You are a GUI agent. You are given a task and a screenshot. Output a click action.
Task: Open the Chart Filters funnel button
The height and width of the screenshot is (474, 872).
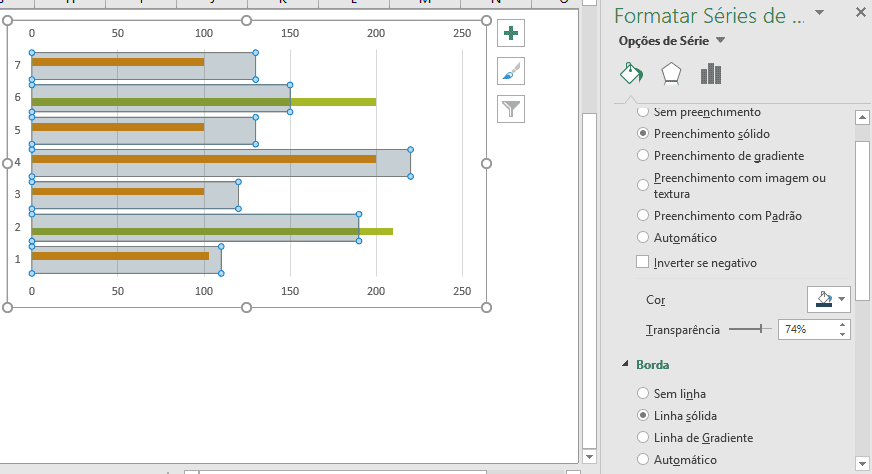[x=511, y=108]
